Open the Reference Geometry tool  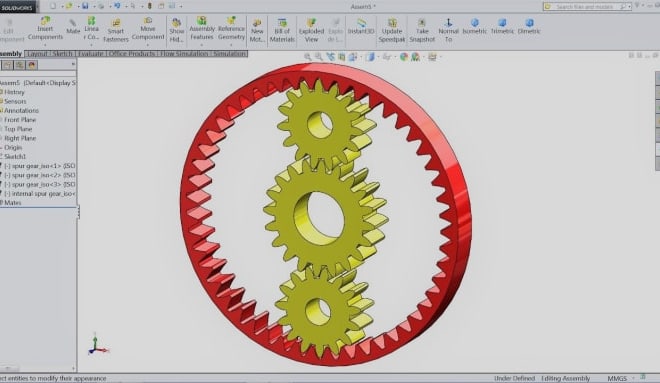(x=231, y=28)
